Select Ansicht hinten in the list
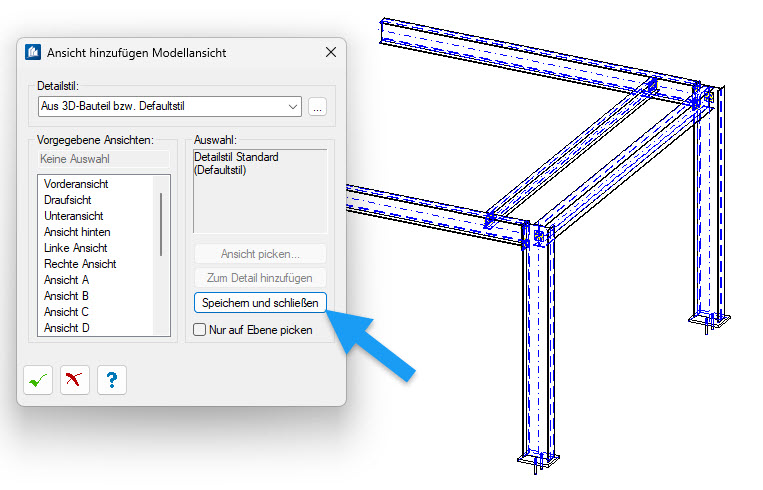Screen dimensions: 763x490 77,232
